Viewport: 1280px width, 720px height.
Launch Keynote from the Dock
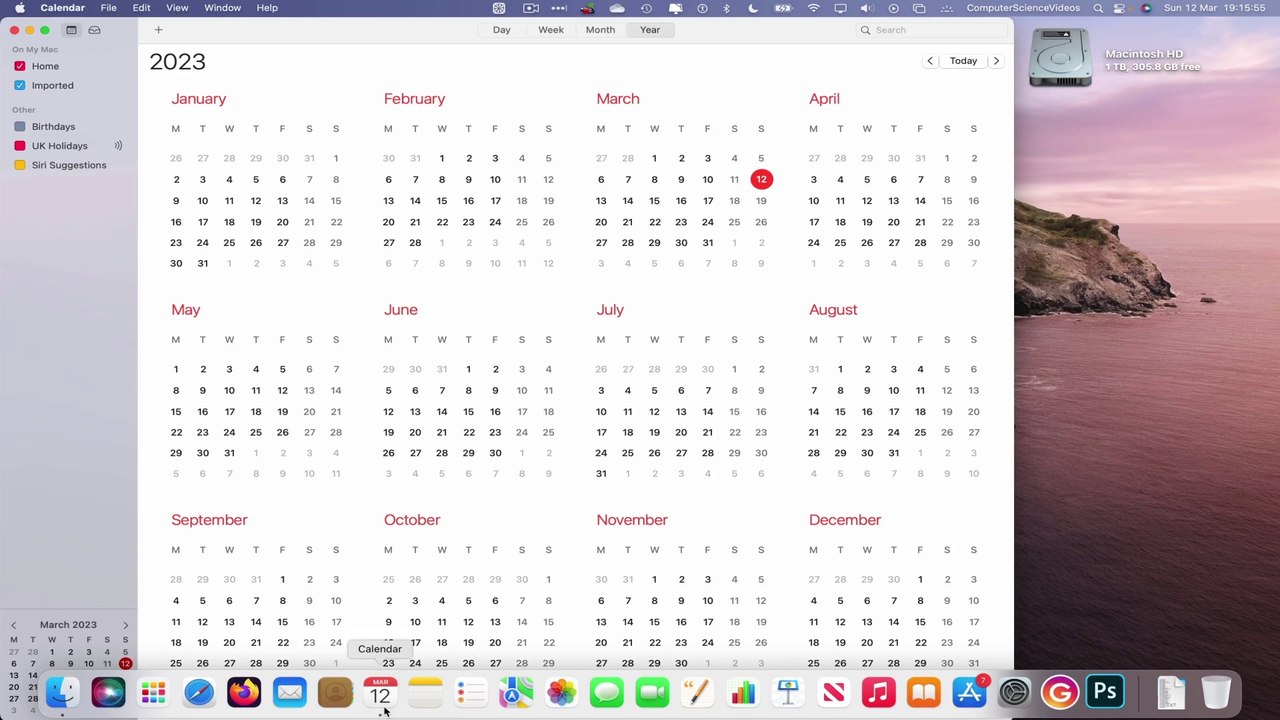click(788, 692)
